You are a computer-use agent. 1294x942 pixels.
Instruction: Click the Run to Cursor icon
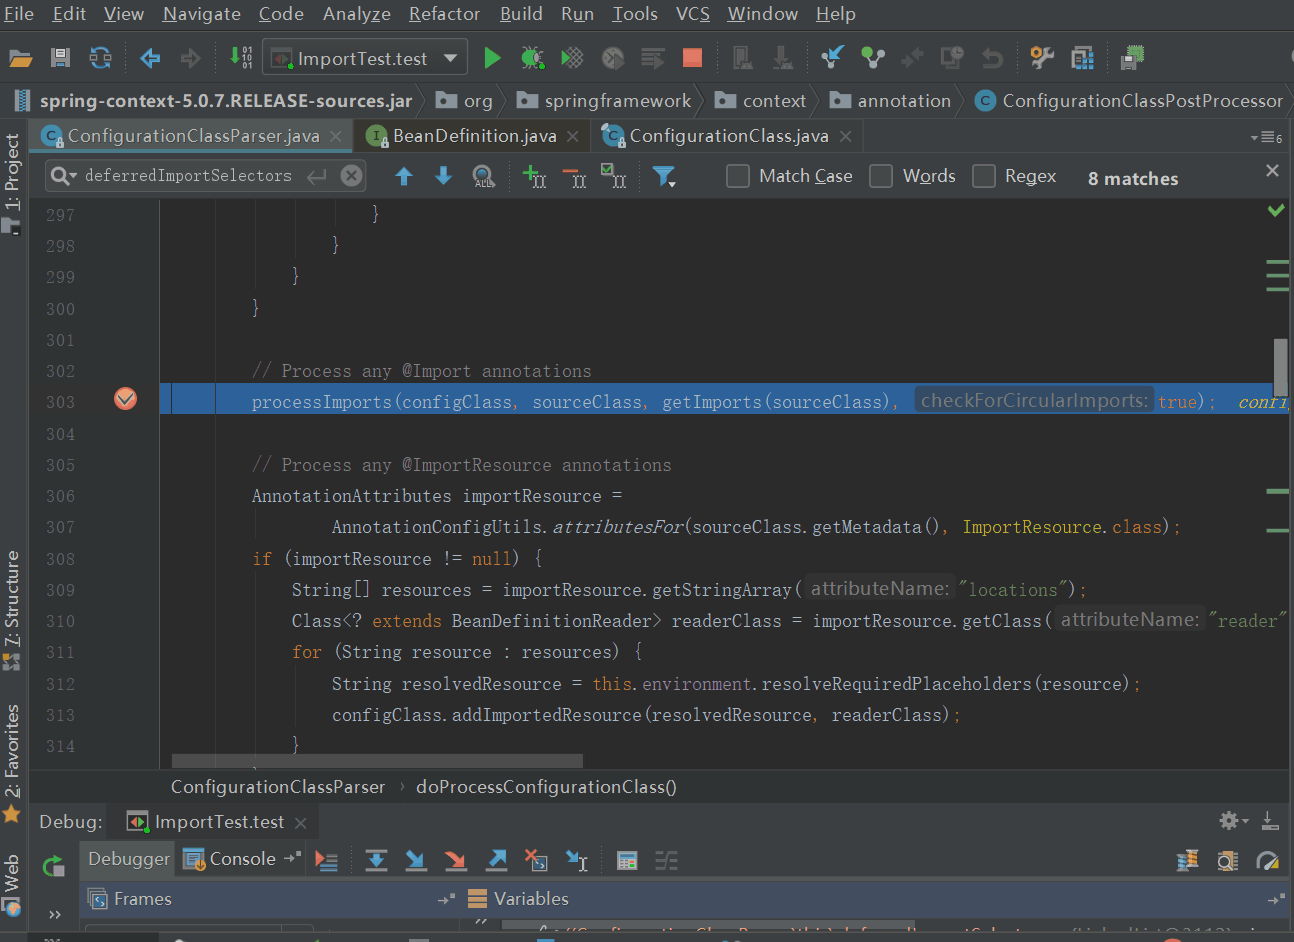[x=577, y=860]
